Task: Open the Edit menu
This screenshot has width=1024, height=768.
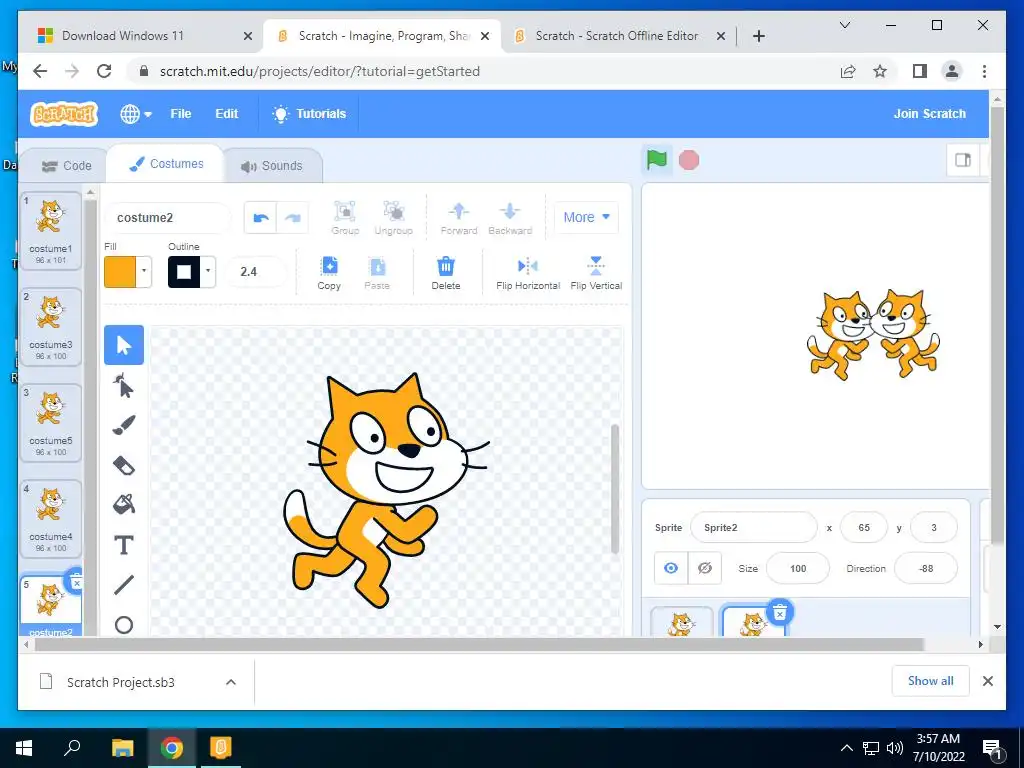Action: (x=227, y=114)
